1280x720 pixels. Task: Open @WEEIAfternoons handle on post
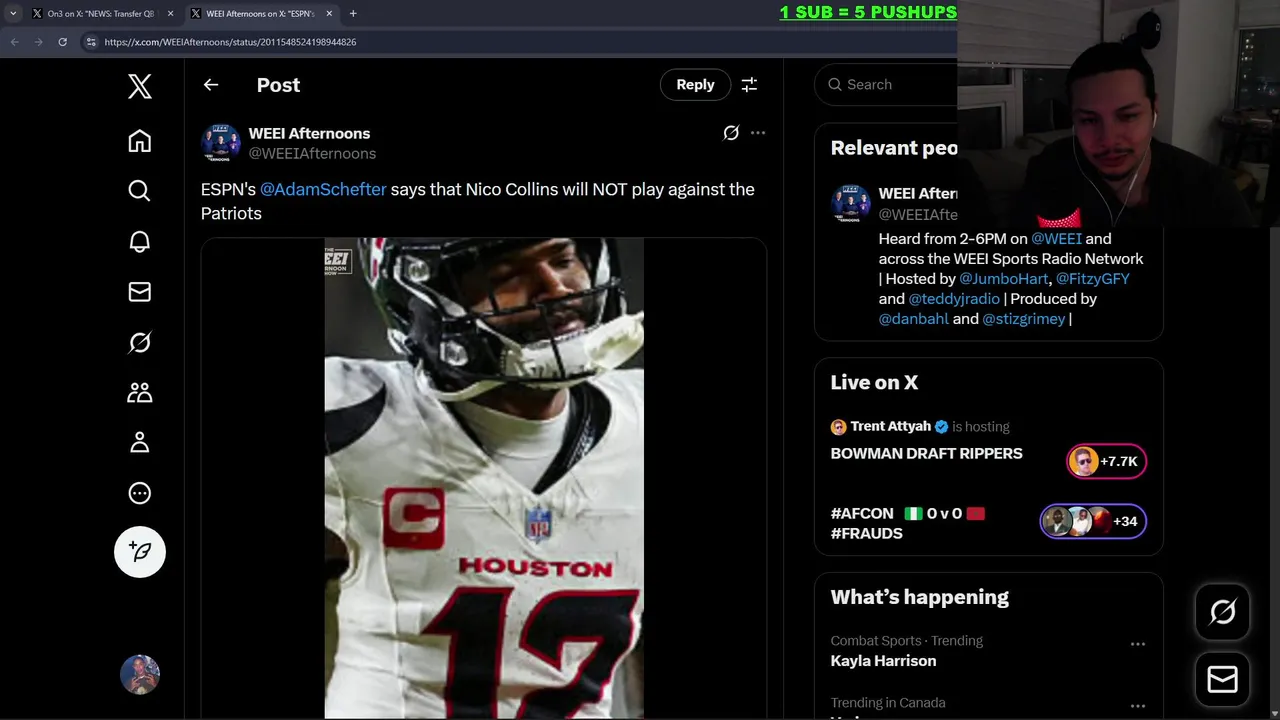312,153
